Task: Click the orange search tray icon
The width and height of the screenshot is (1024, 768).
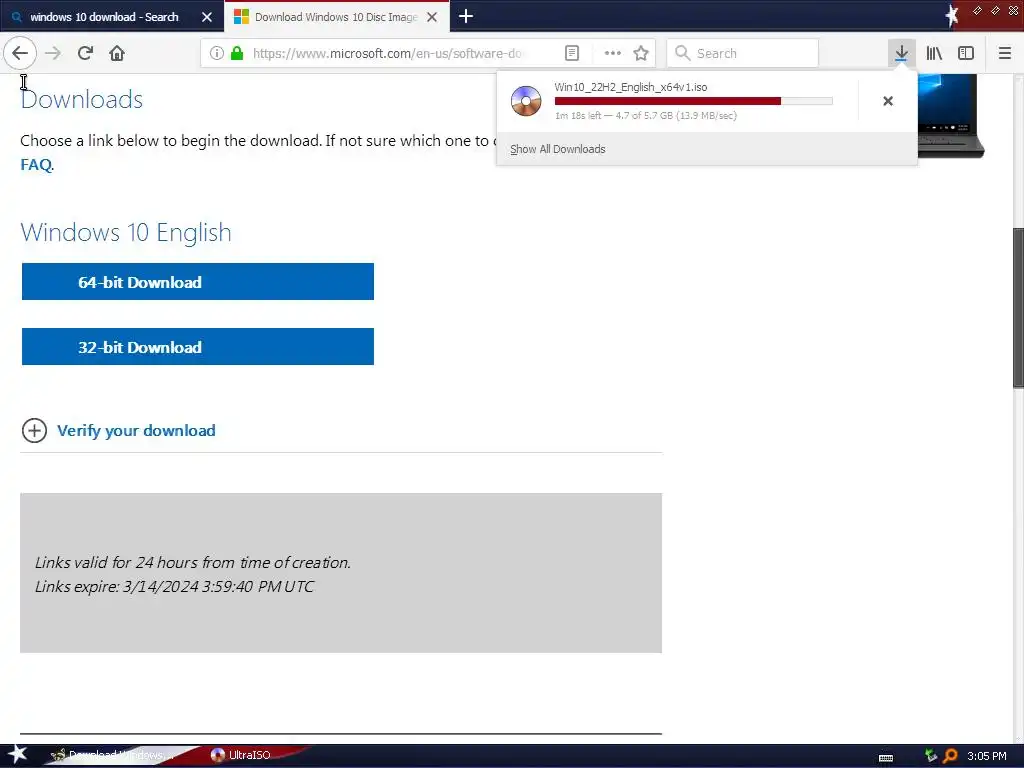Action: tap(950, 756)
